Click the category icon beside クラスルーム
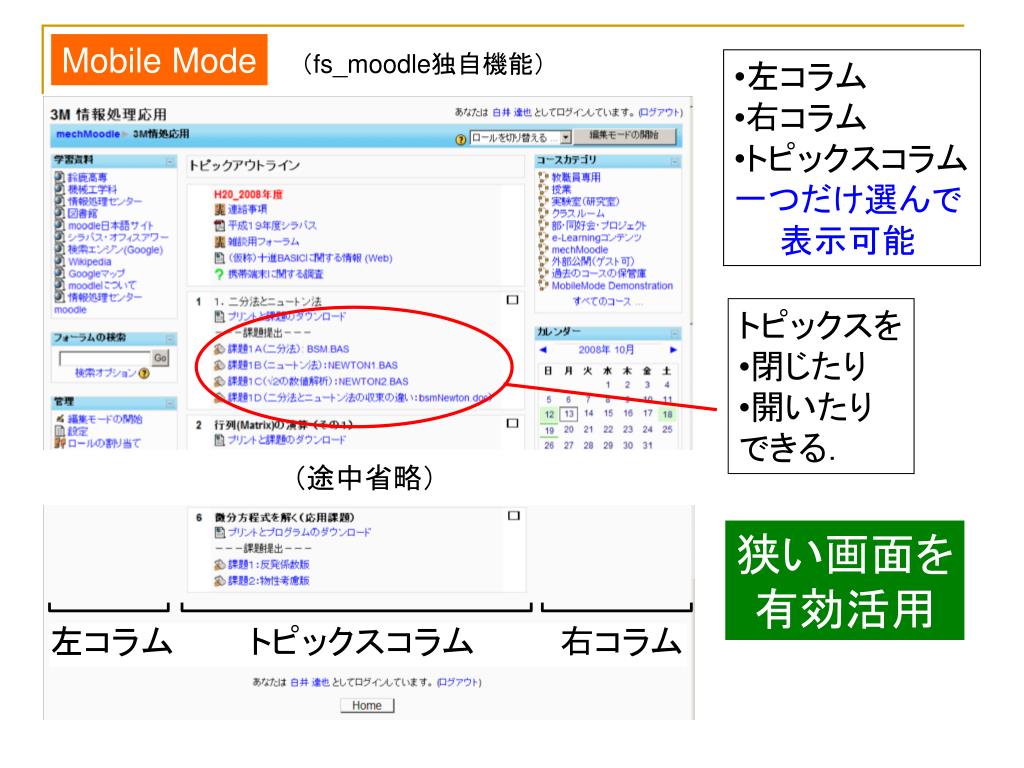This screenshot has width=1024, height=768. click(543, 213)
